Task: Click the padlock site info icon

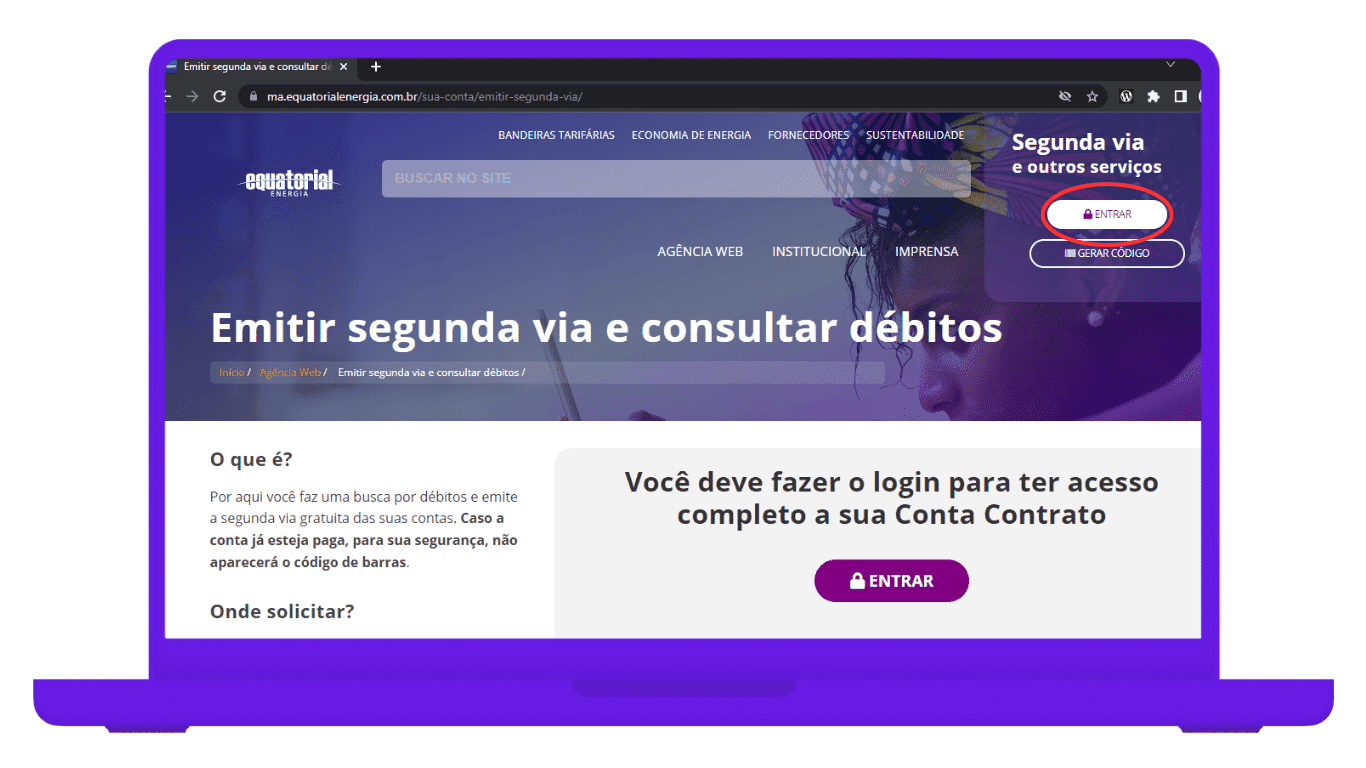Action: 252,97
